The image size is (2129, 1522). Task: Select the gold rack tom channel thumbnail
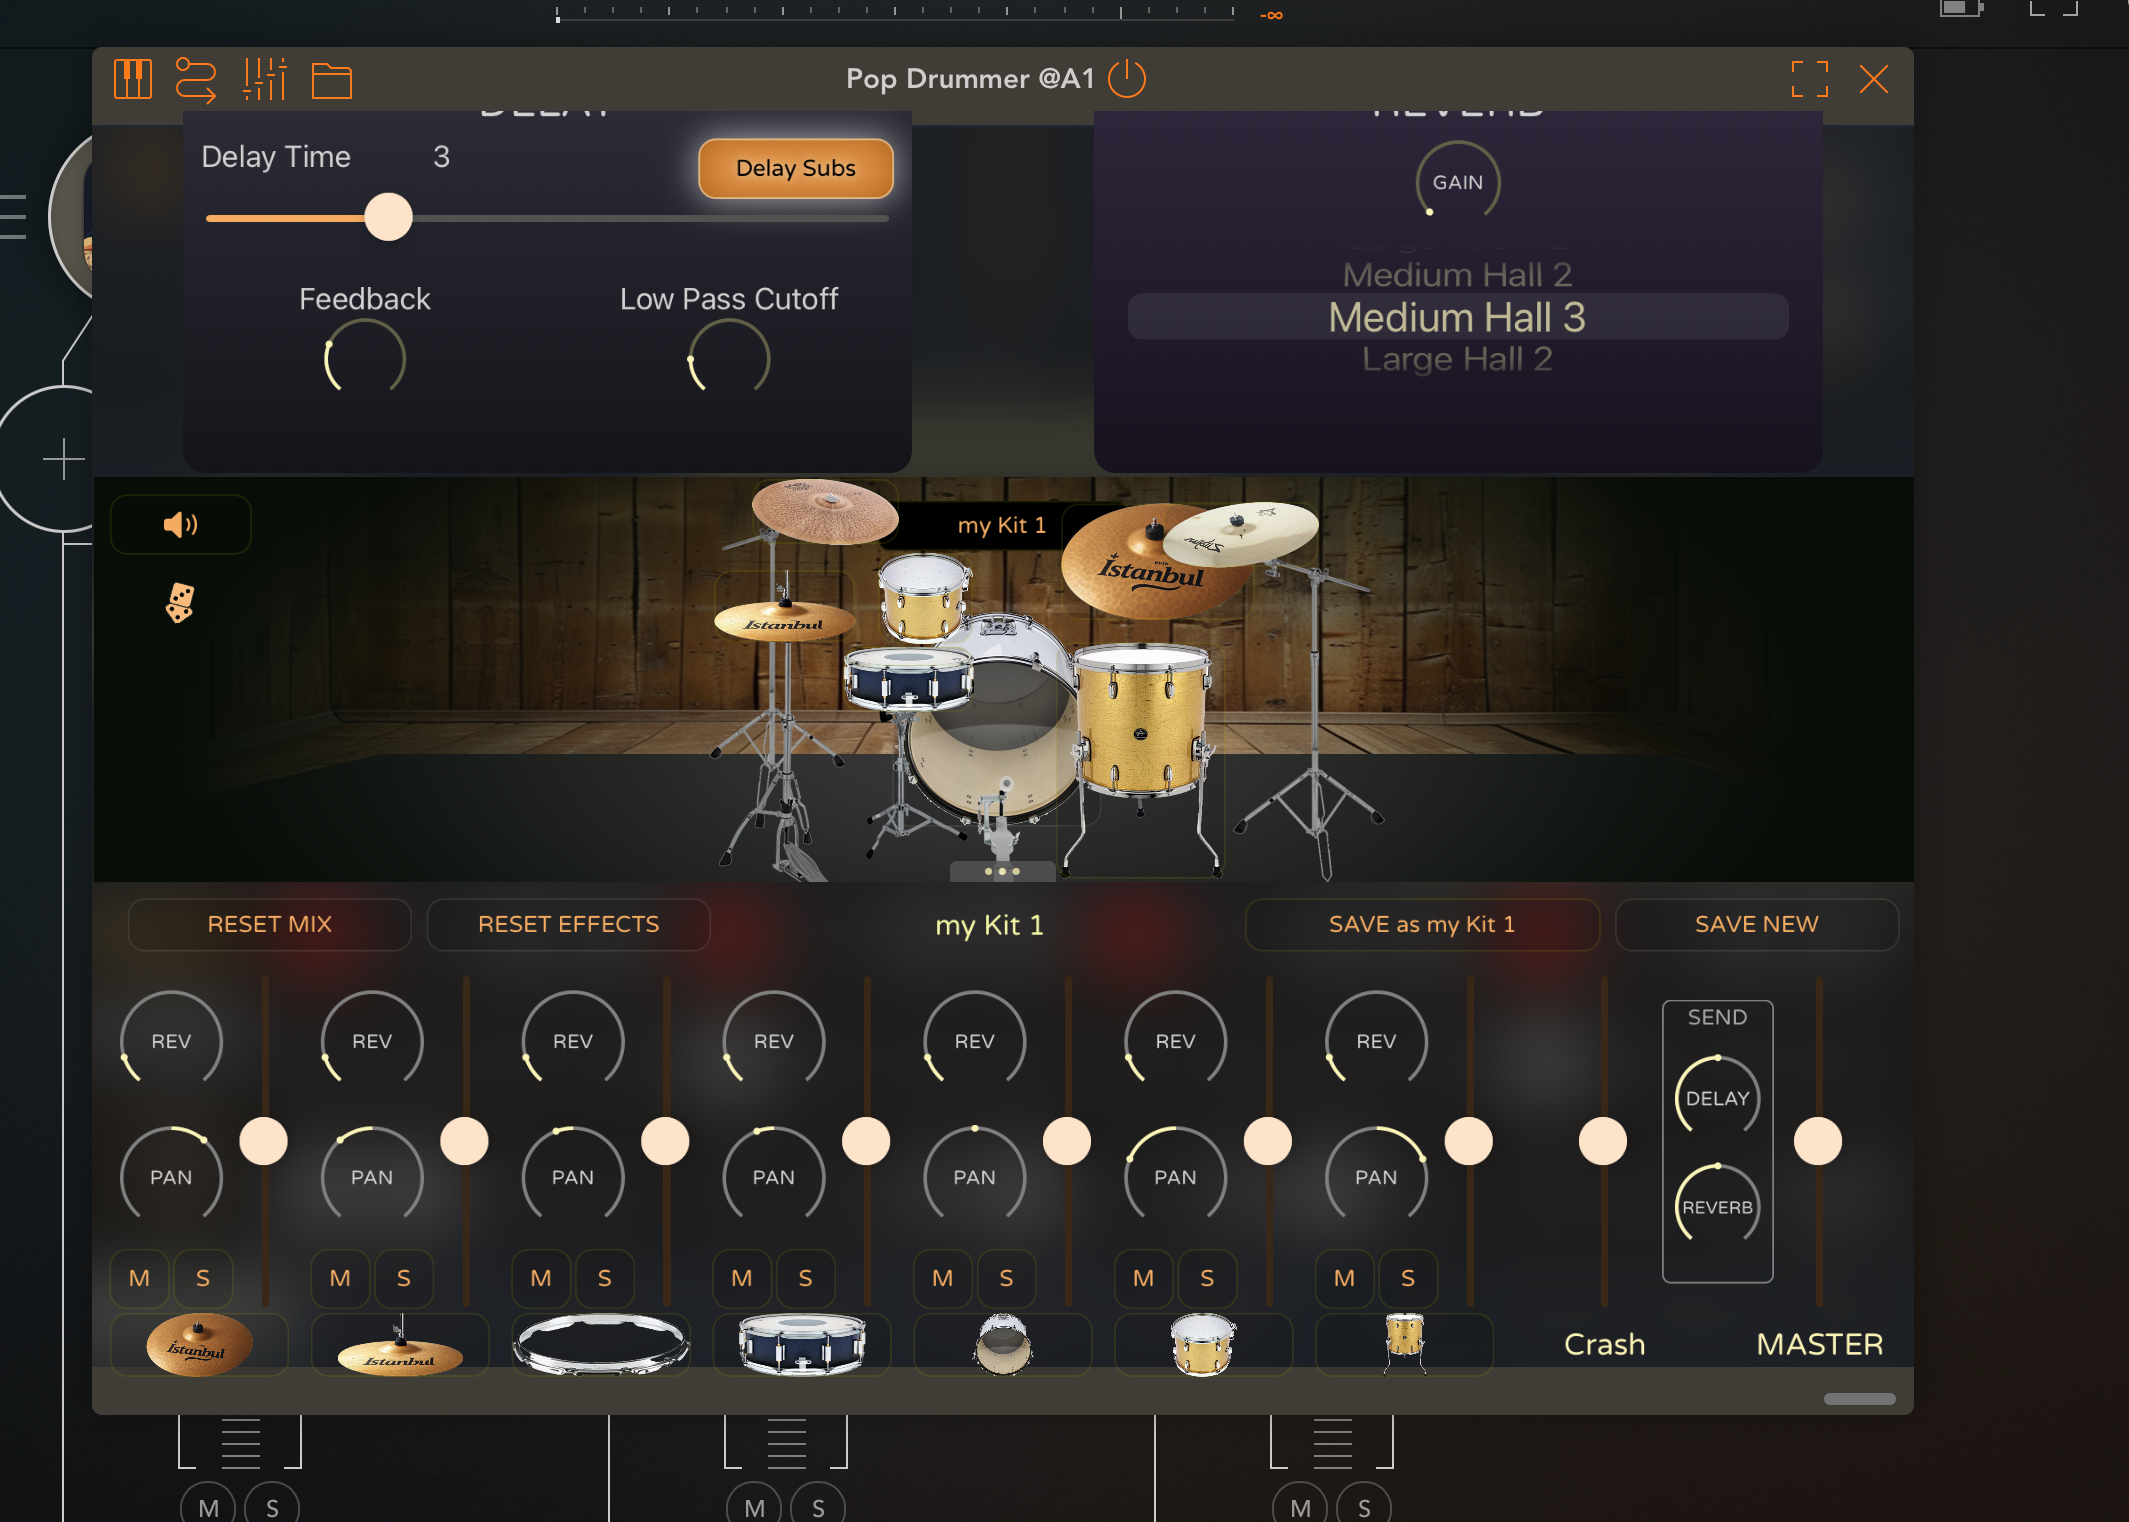[1203, 1344]
